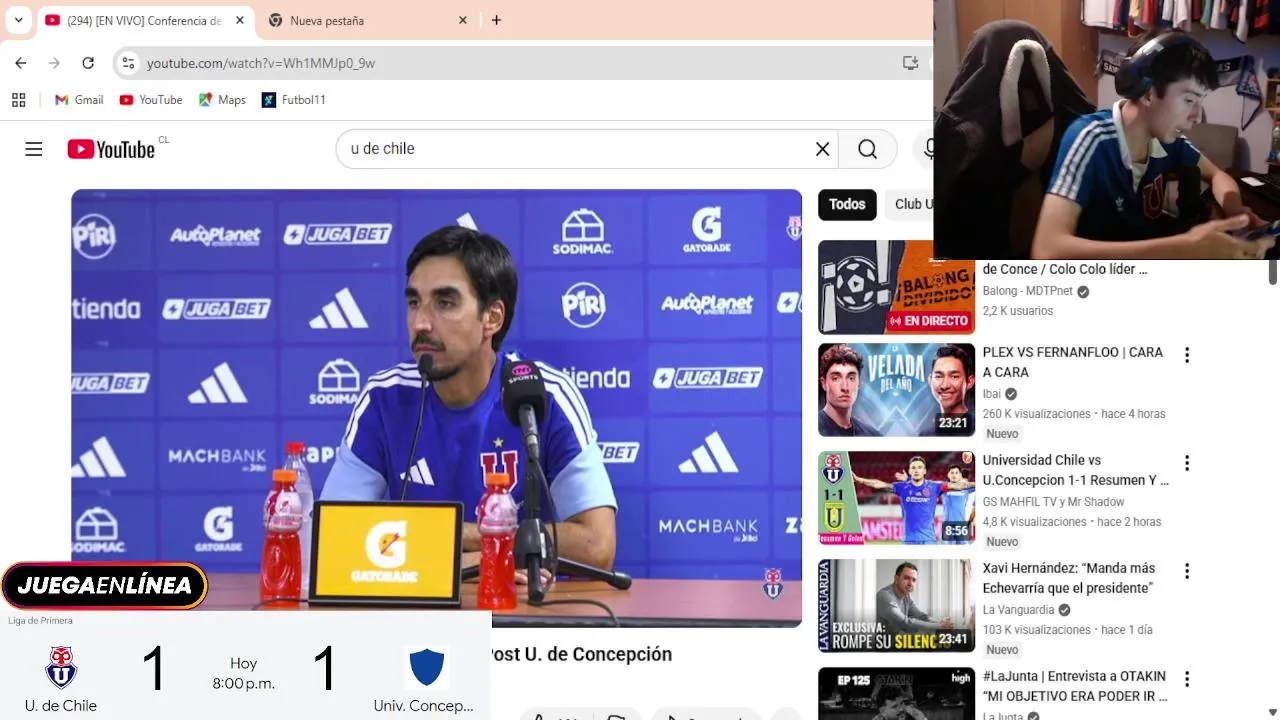Go back to previous page
Screen dimensions: 1280x720
pyautogui.click(x=21, y=63)
